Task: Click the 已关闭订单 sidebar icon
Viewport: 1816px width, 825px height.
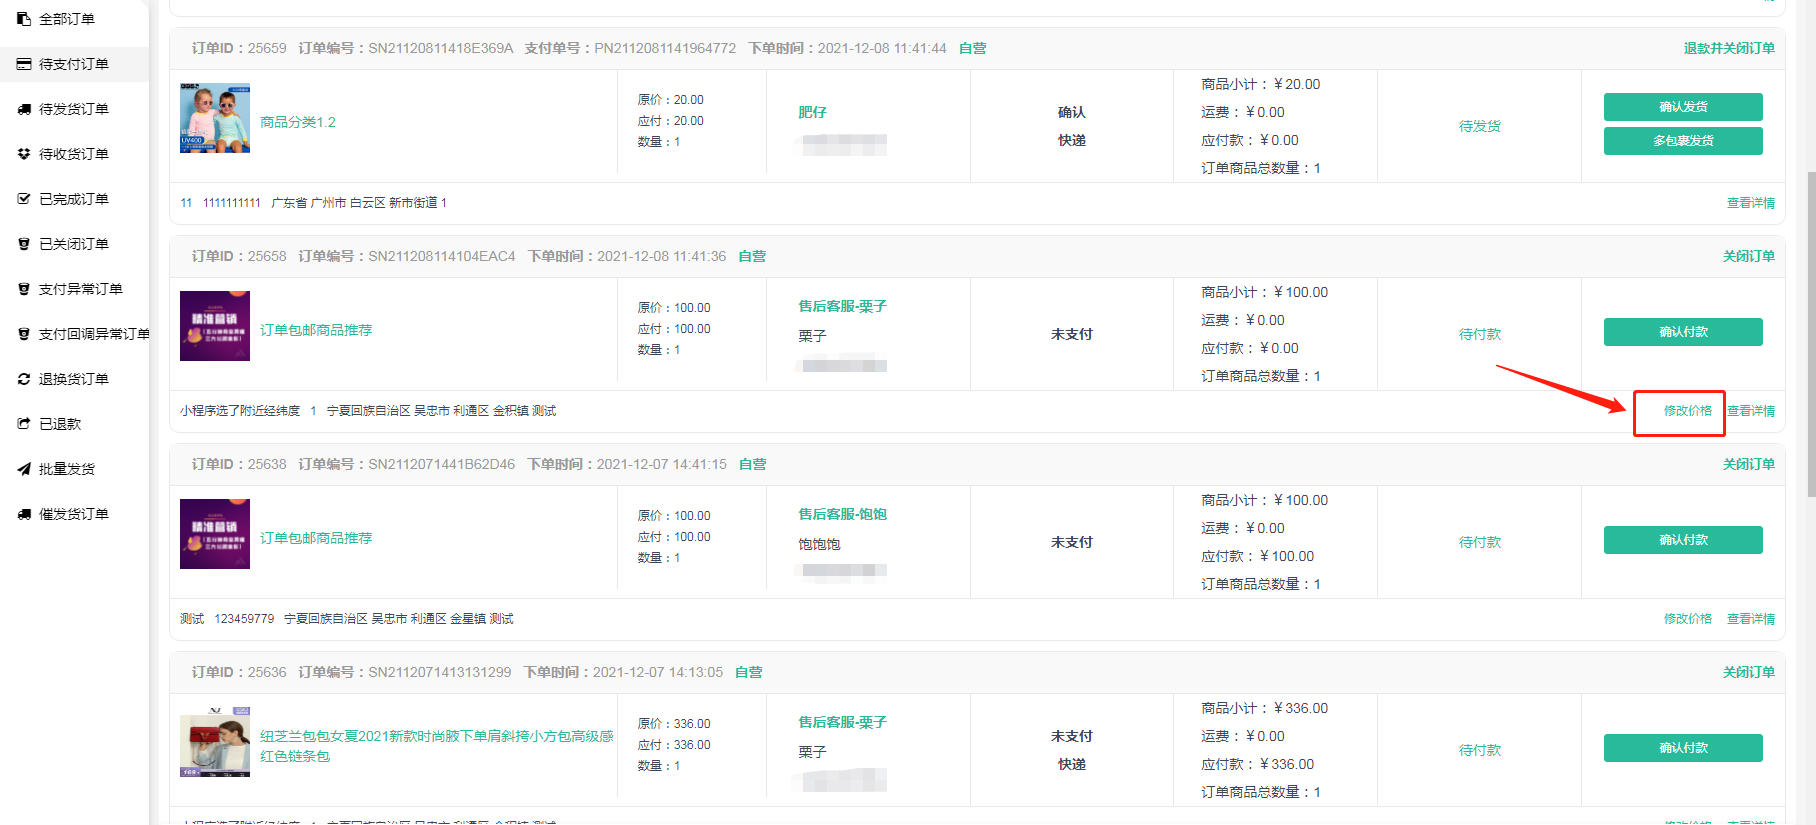Action: 24,244
